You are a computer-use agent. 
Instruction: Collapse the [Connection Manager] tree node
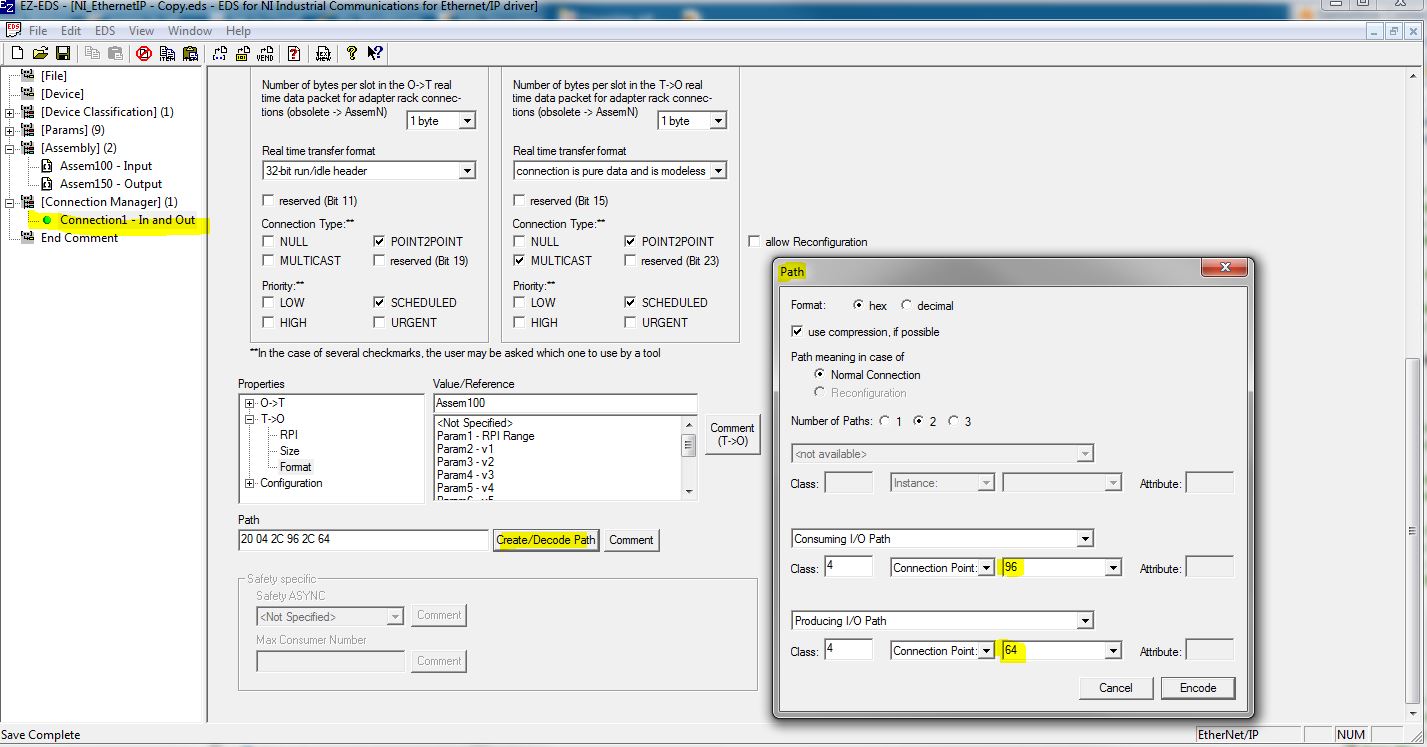10,202
